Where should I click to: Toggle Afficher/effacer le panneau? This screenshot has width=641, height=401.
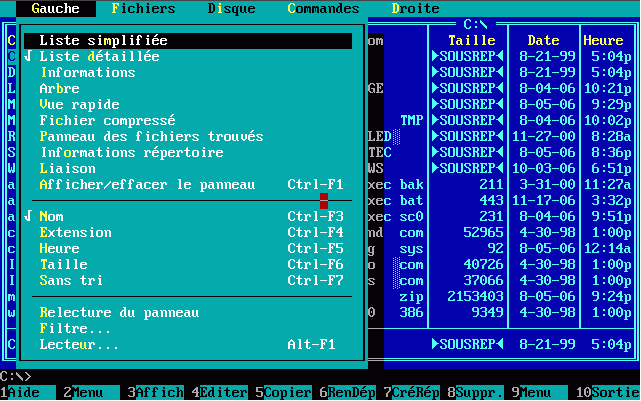tap(188, 184)
